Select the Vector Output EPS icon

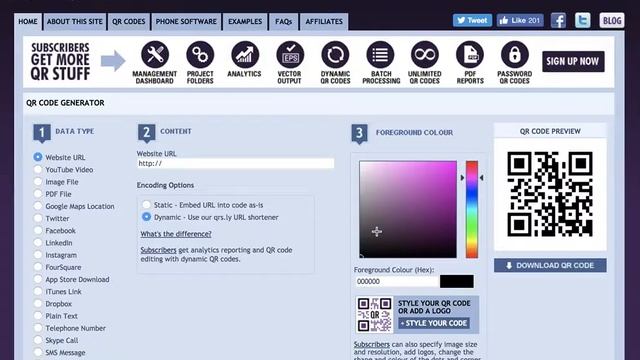[x=290, y=55]
